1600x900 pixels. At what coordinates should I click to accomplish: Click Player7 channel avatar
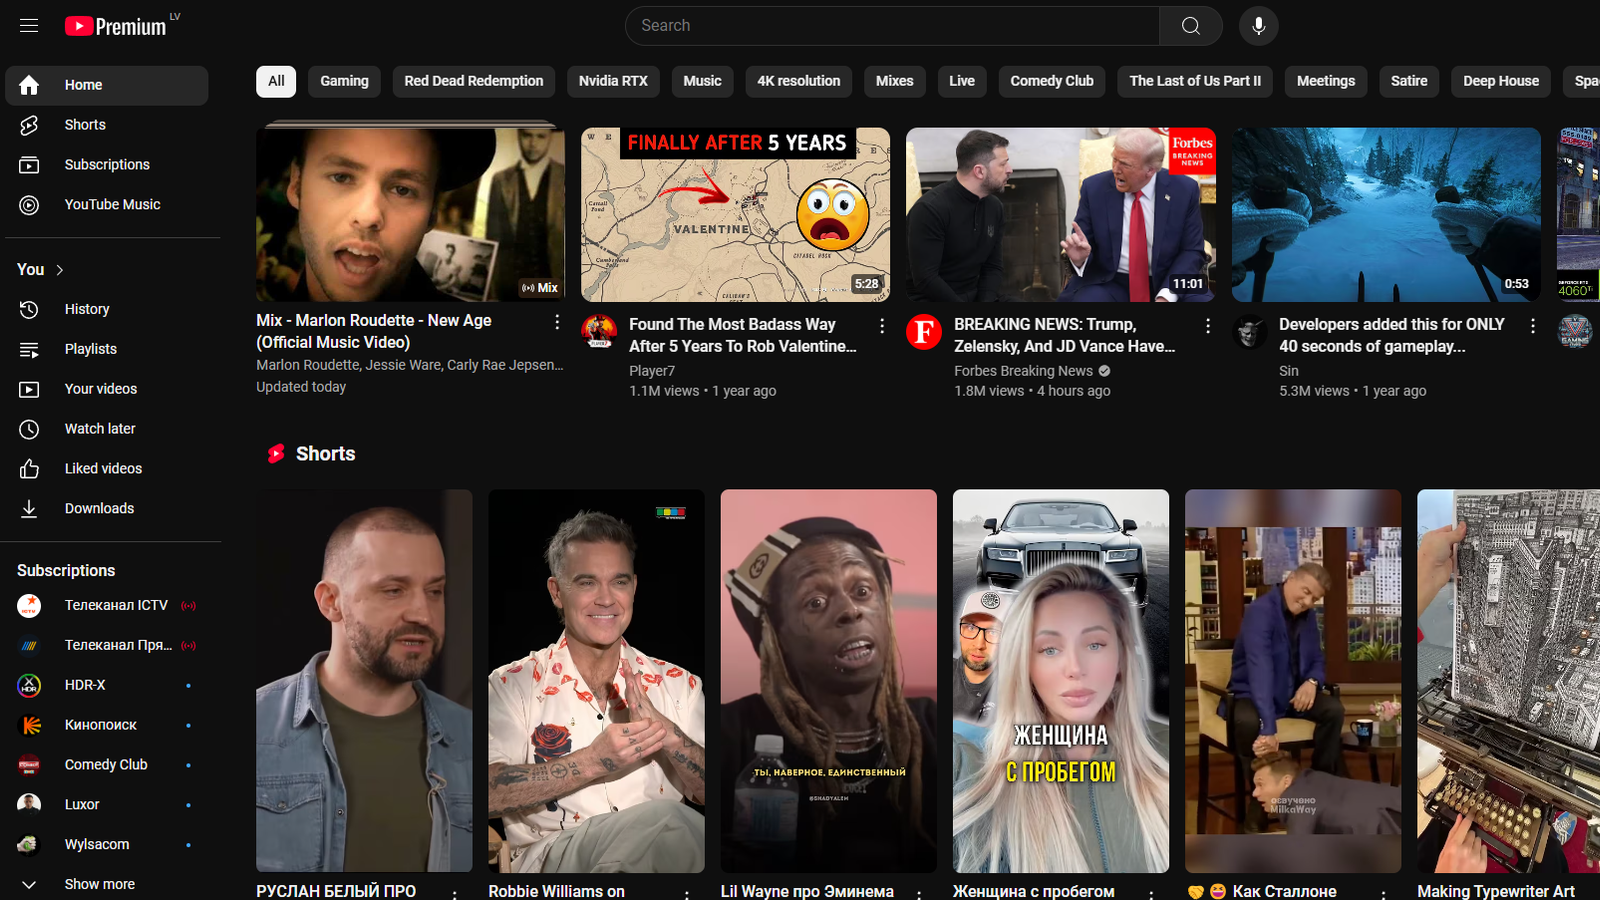click(x=599, y=331)
